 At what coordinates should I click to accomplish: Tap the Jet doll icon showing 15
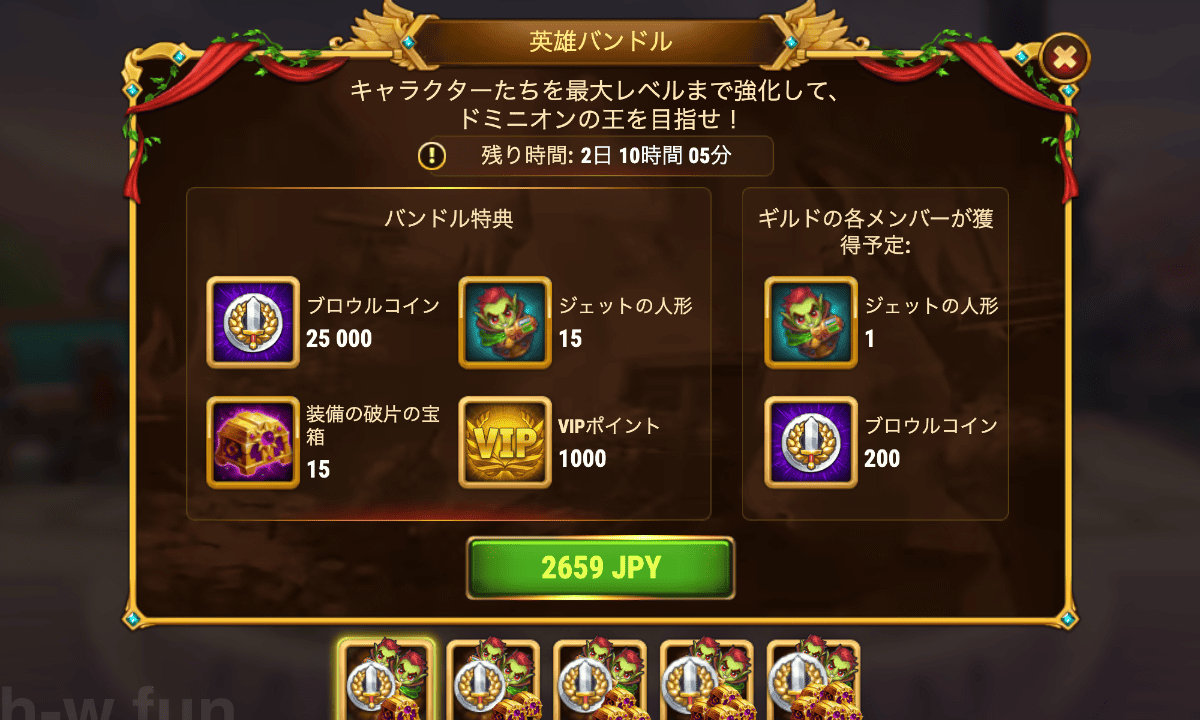tap(505, 322)
